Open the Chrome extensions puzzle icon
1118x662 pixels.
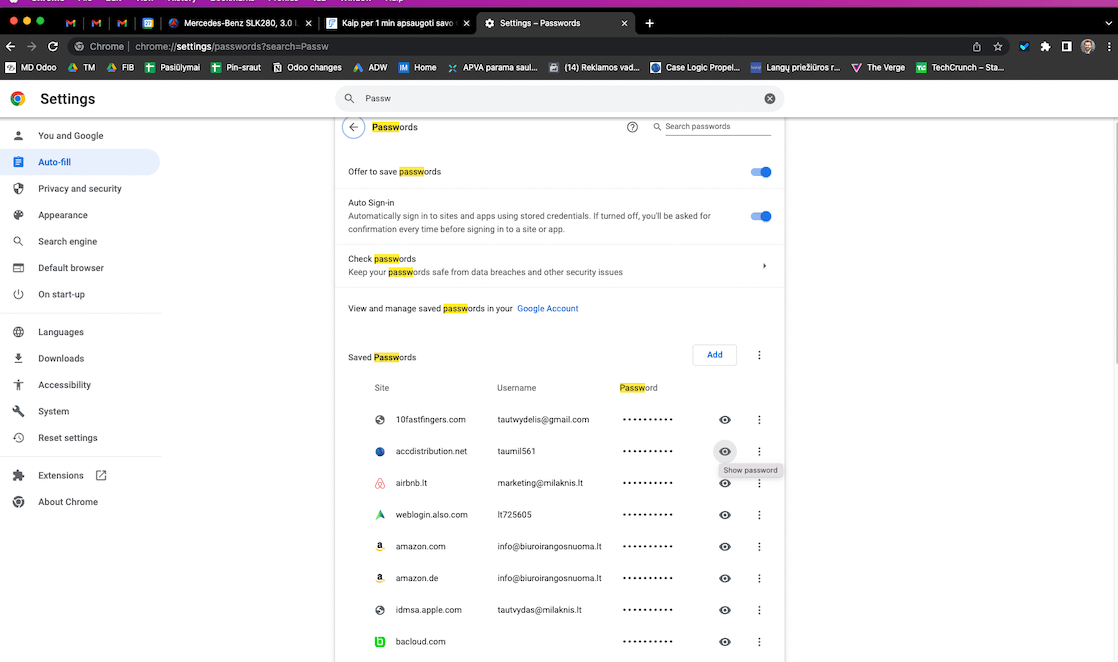1045,46
